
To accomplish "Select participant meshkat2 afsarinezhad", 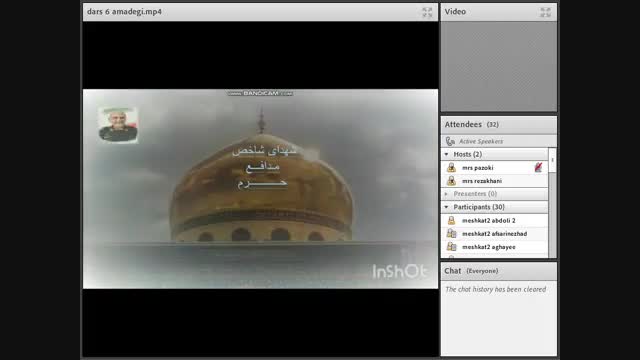I will click(494, 233).
